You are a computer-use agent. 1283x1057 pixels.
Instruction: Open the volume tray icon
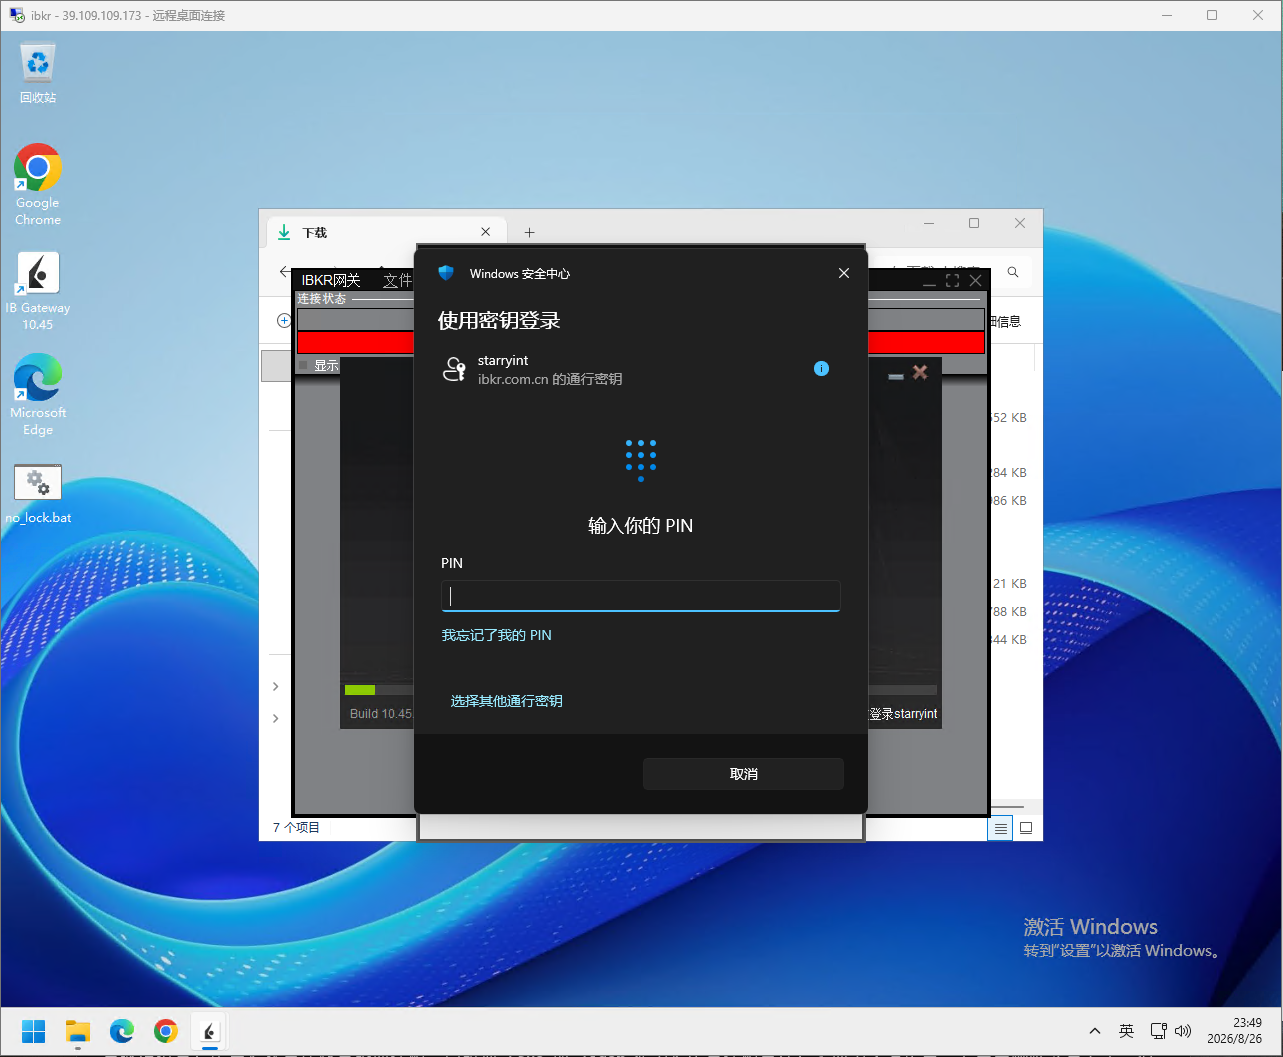1183,1031
